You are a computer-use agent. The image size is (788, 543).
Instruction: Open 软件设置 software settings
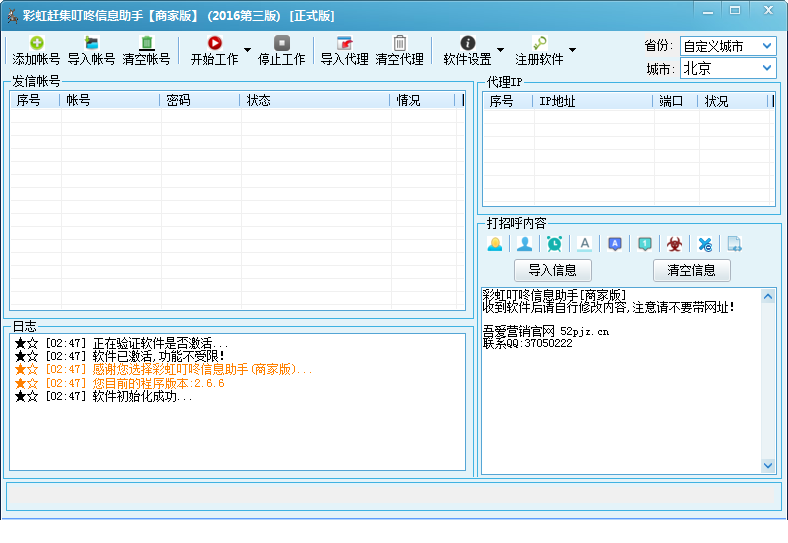467,51
